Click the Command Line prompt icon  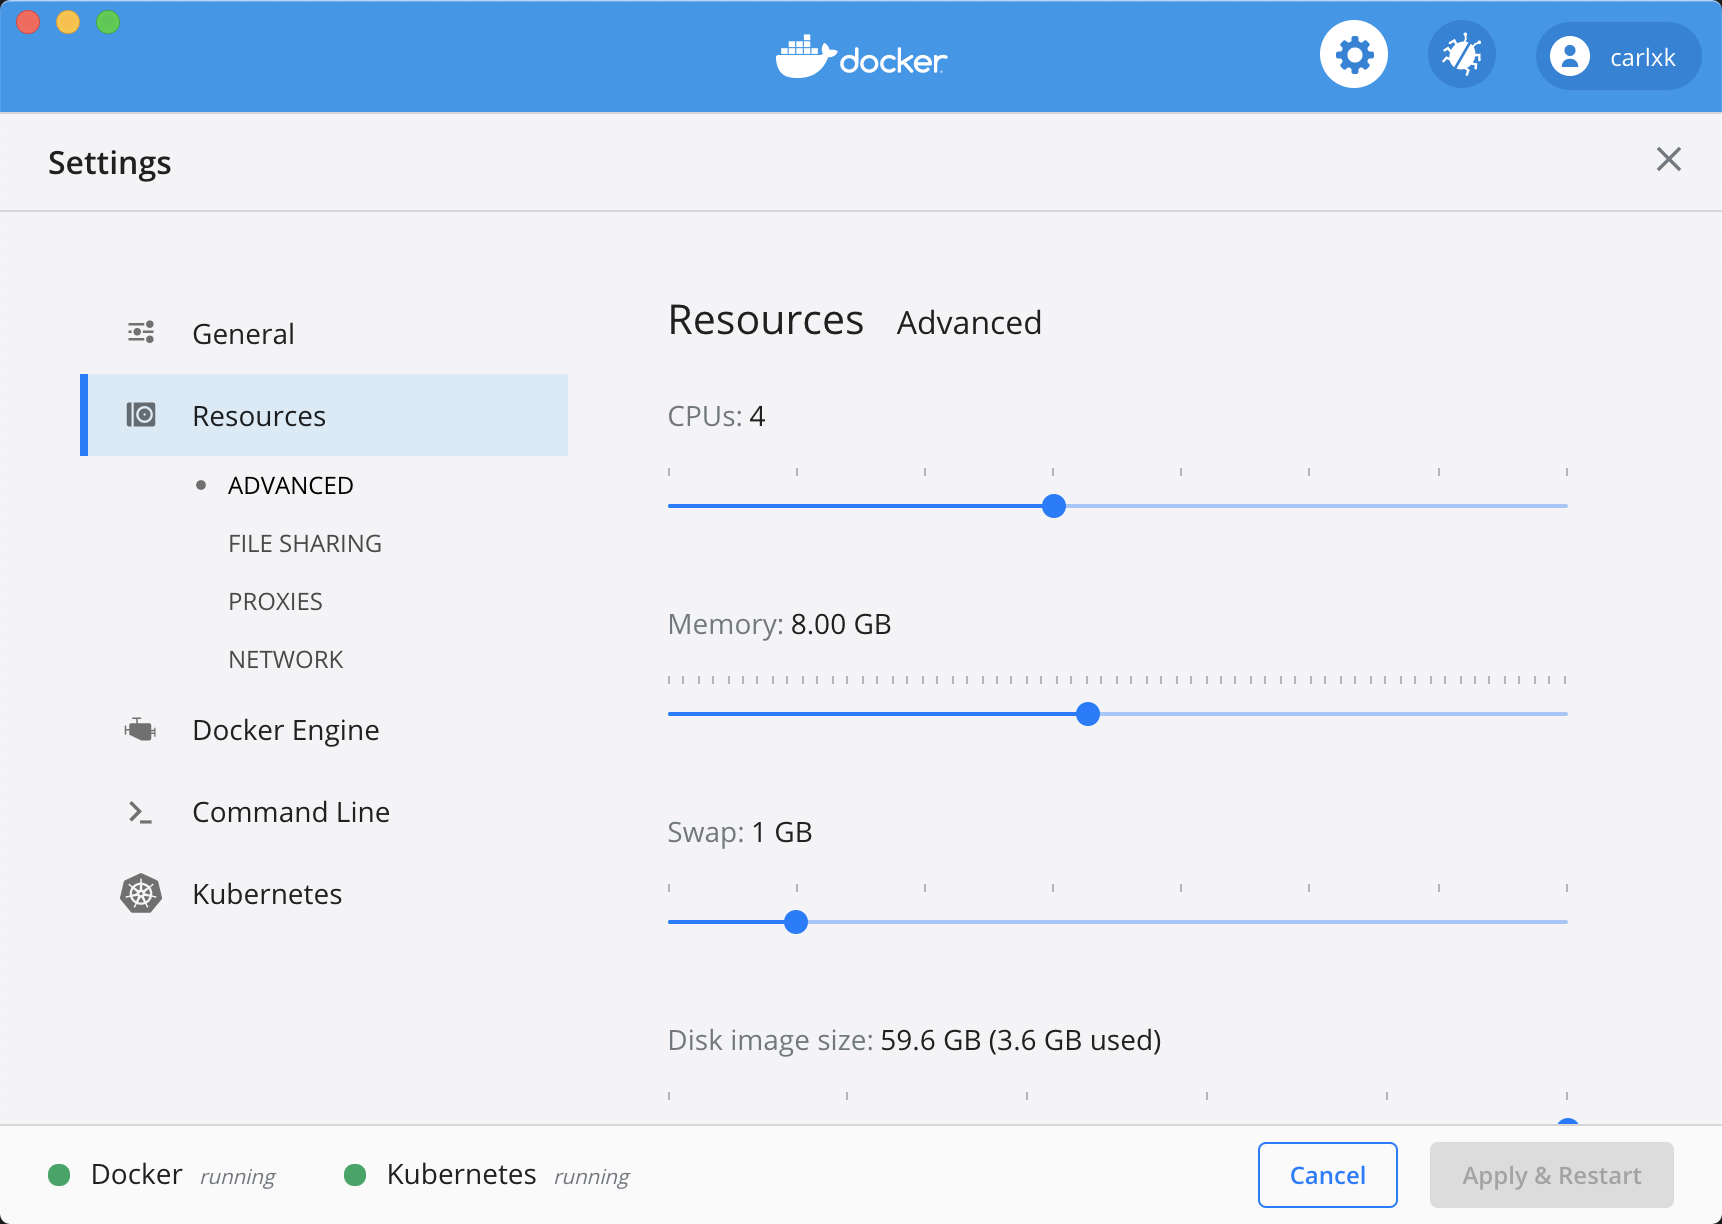pos(141,812)
